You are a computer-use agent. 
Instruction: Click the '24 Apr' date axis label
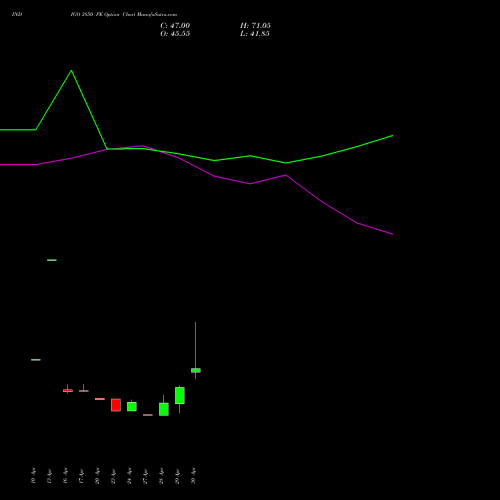tap(129, 476)
